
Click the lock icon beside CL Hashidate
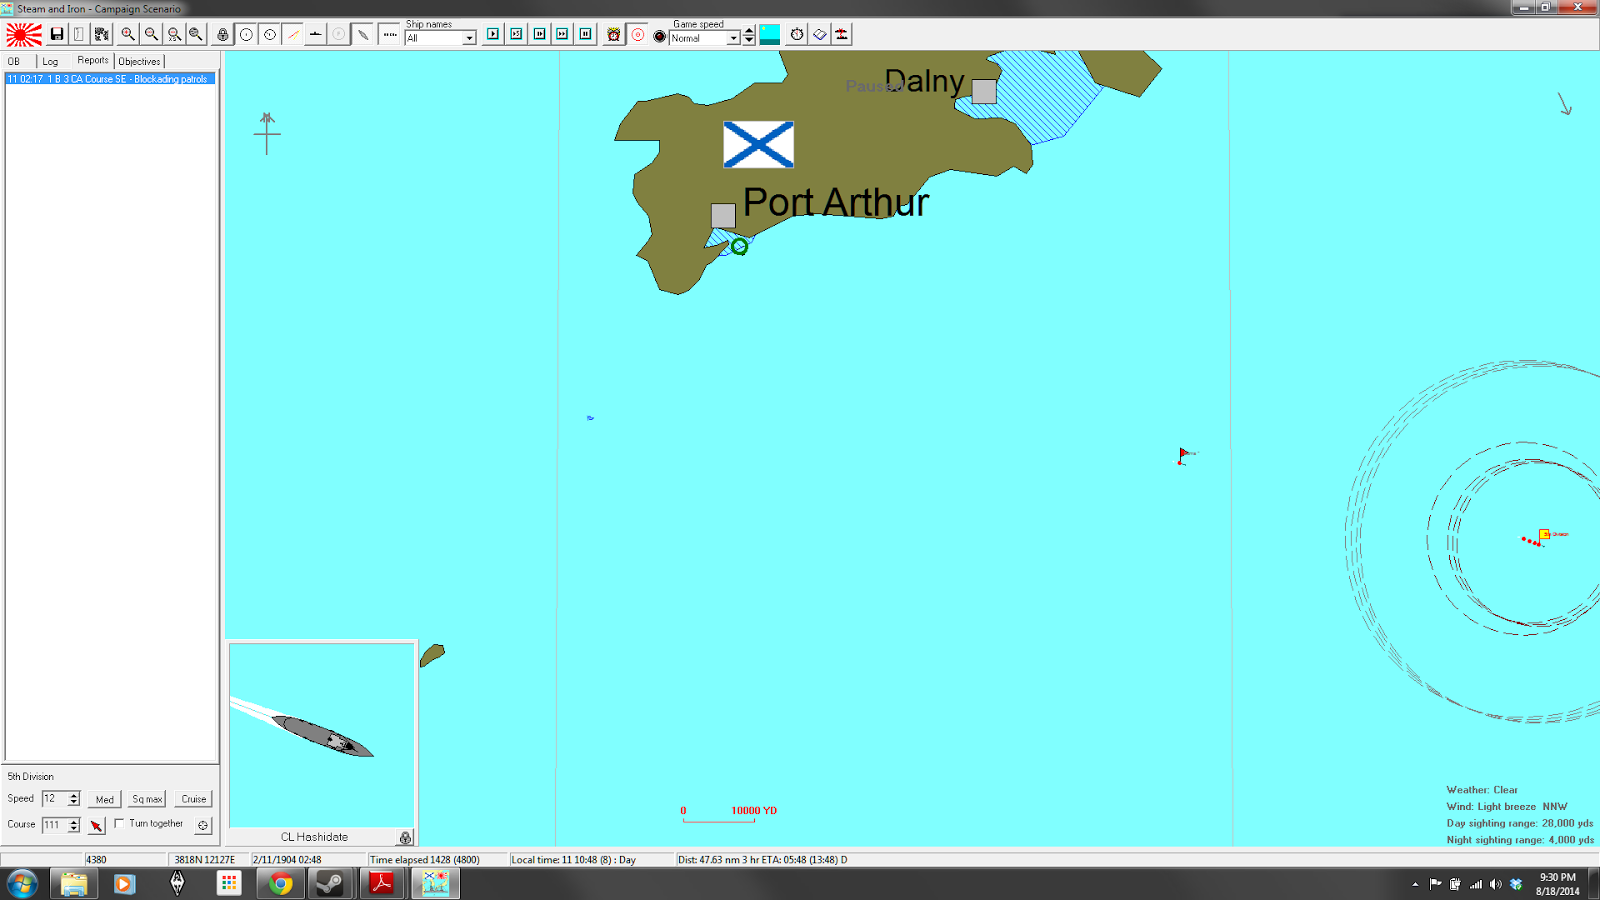coord(405,837)
